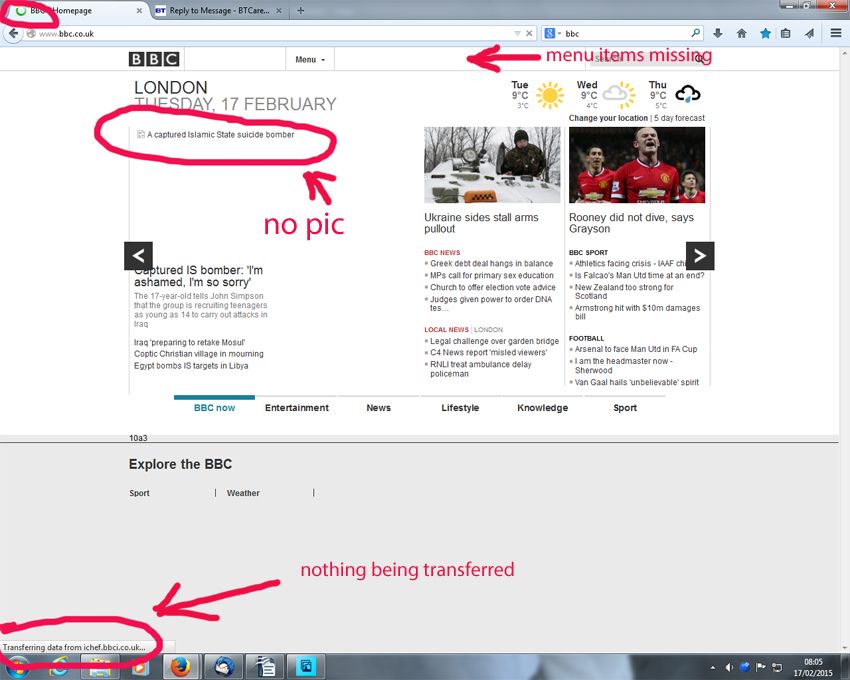
Task: Click the Firefox back button
Action: point(14,33)
